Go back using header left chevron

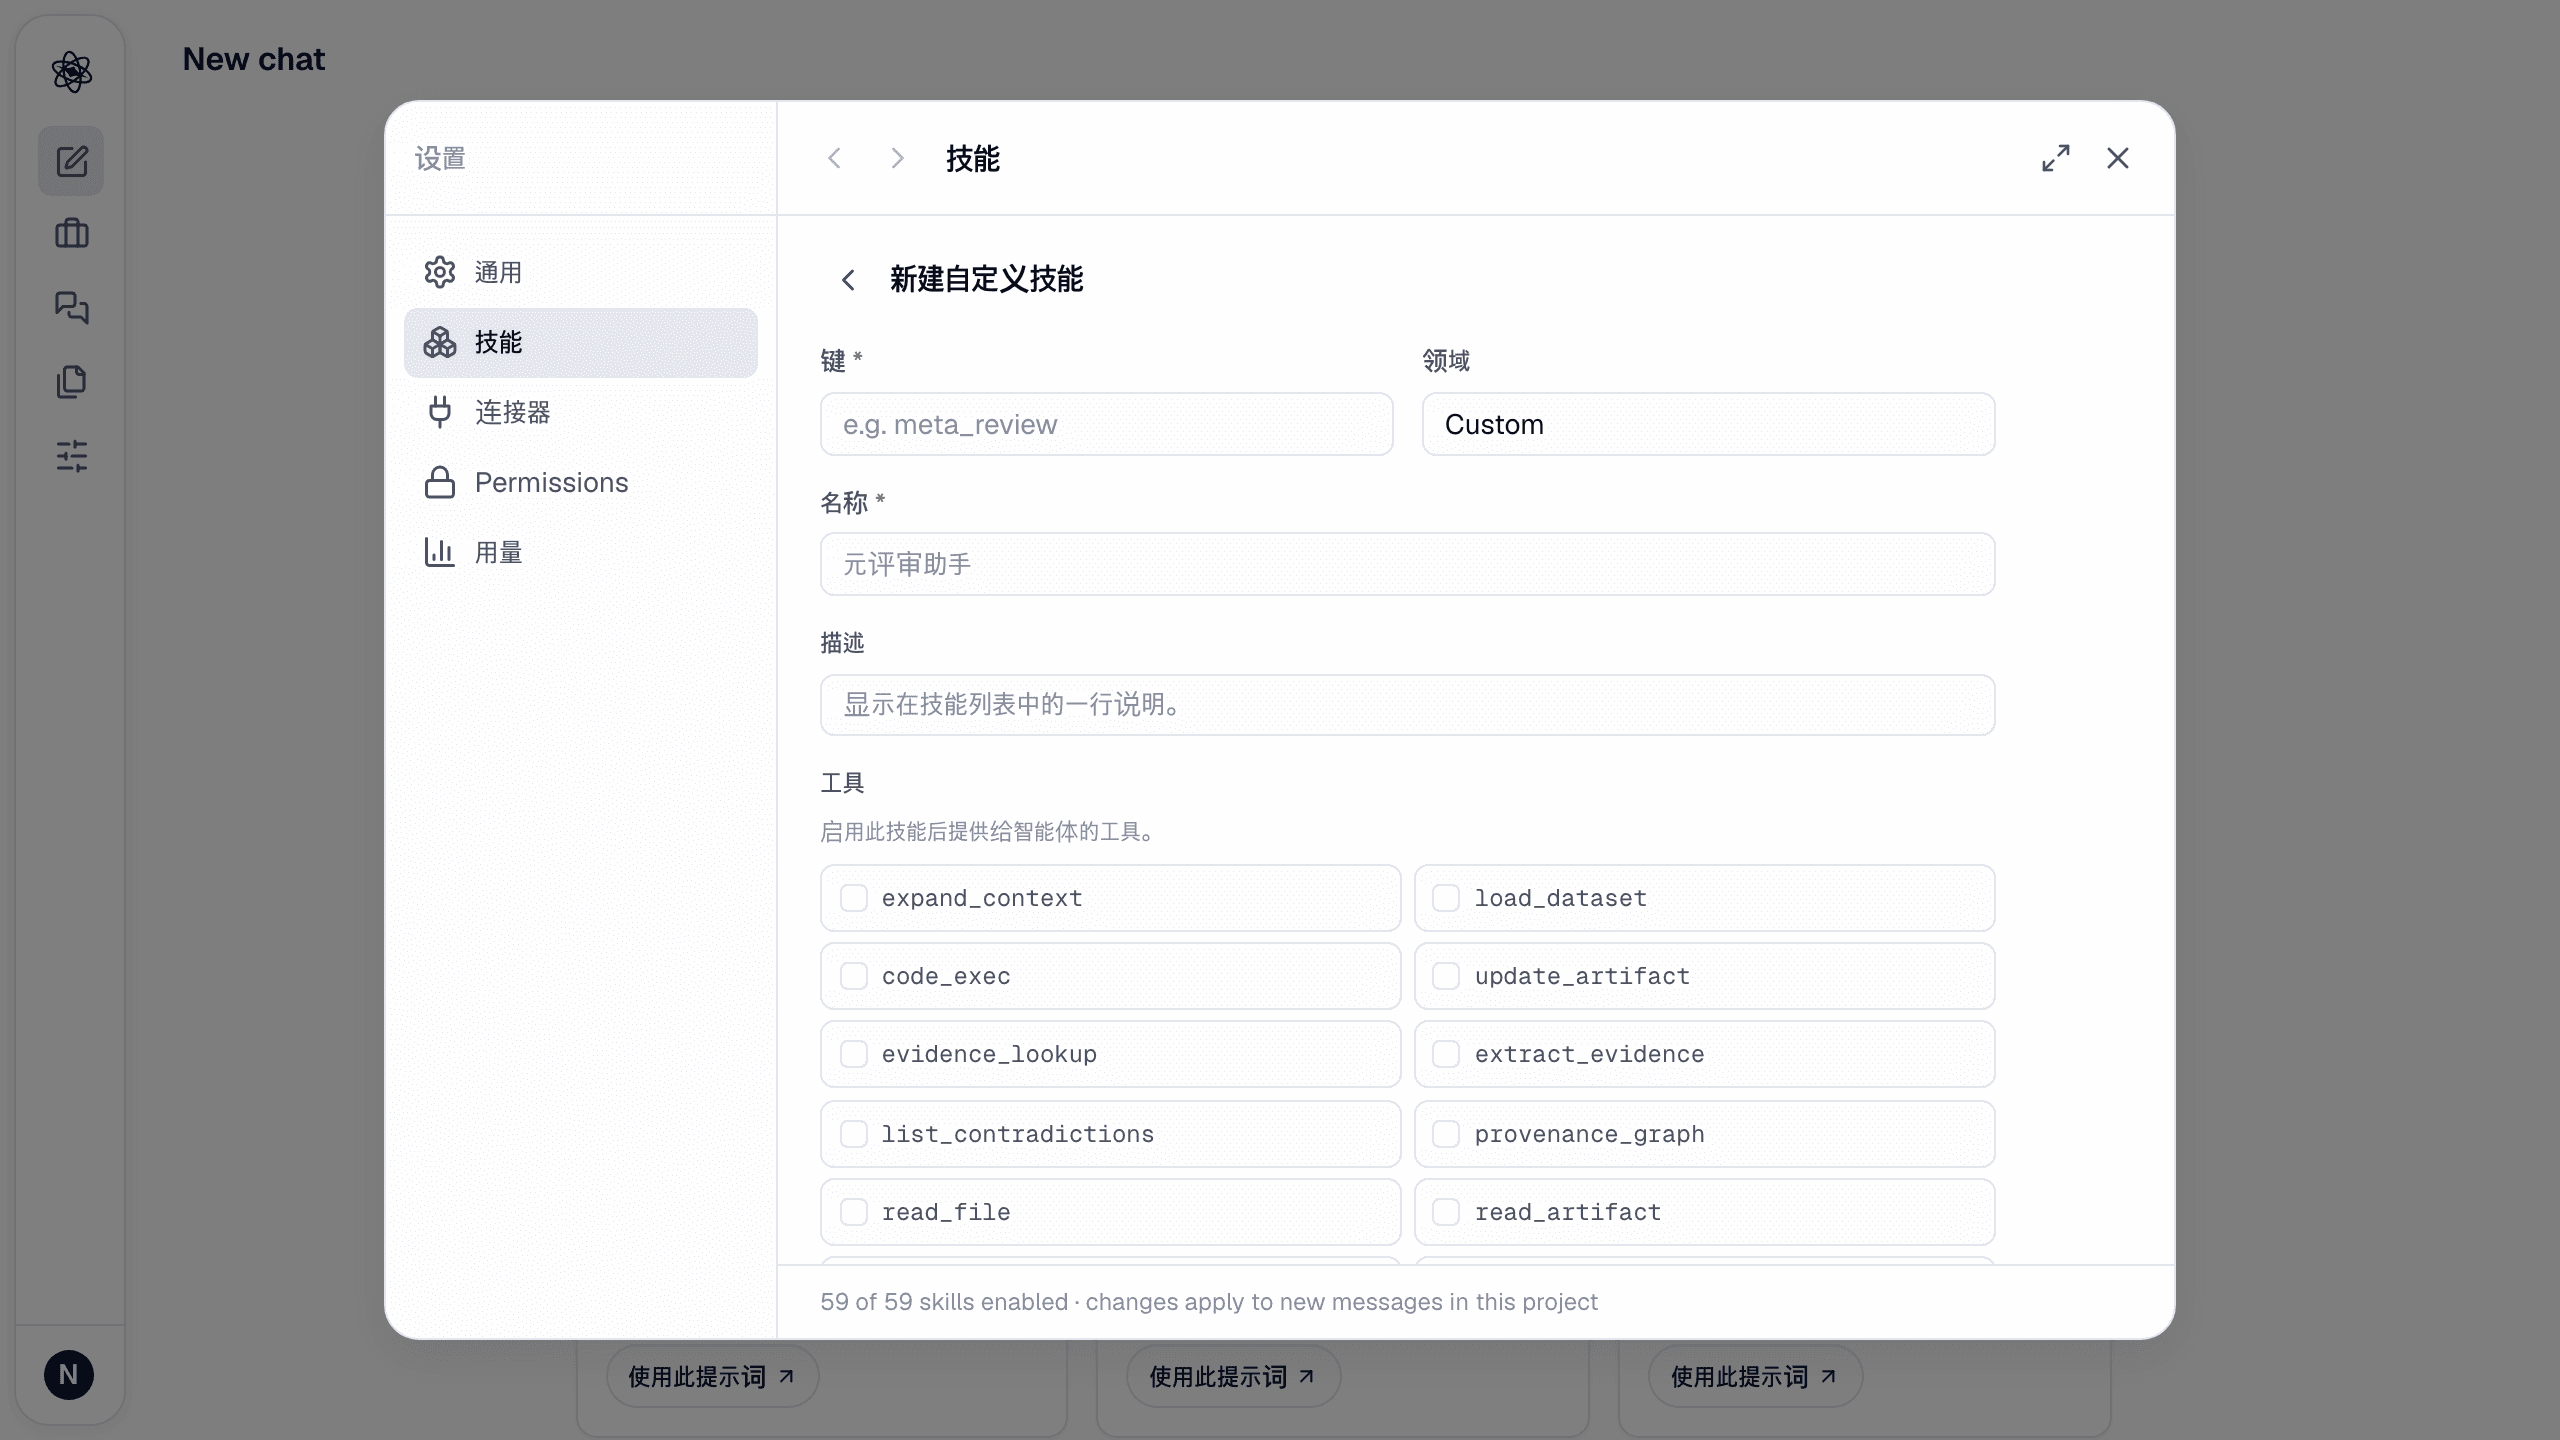[835, 158]
